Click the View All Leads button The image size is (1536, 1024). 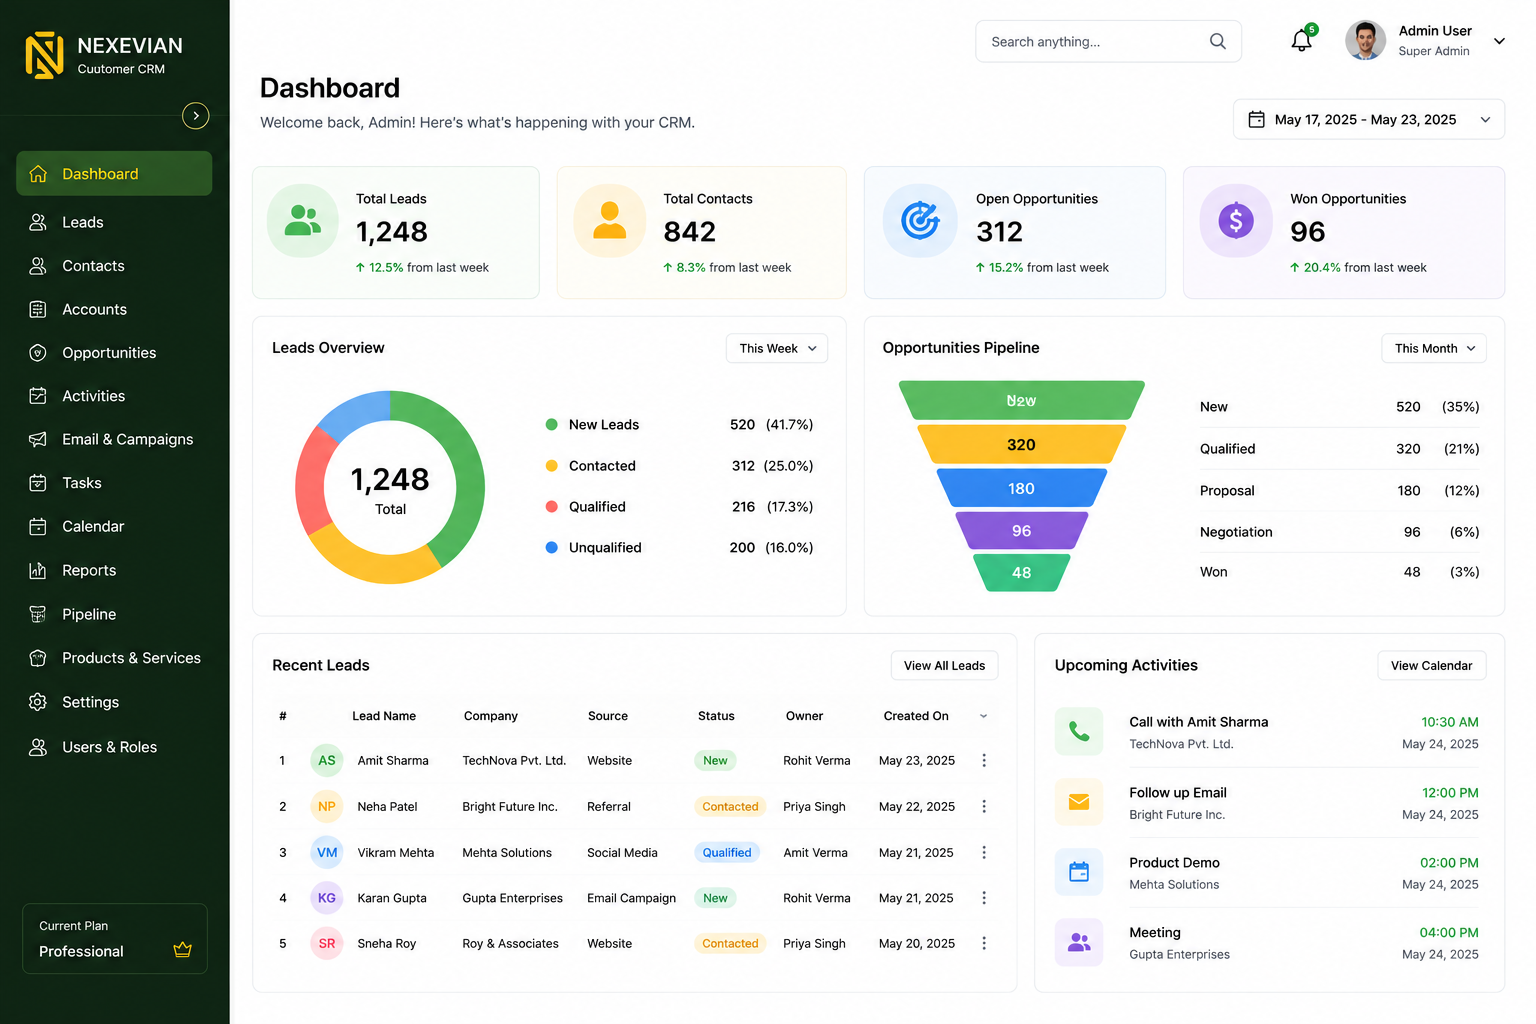944,666
